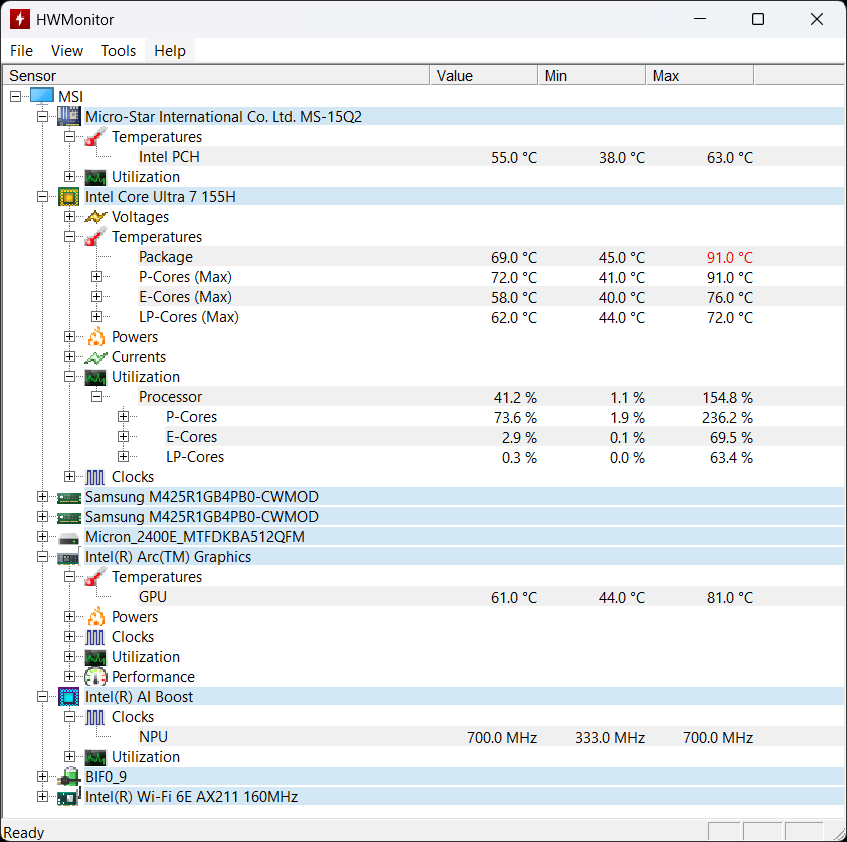Click the Intel AI Boost chip icon
This screenshot has height=842, width=847.
(69, 697)
